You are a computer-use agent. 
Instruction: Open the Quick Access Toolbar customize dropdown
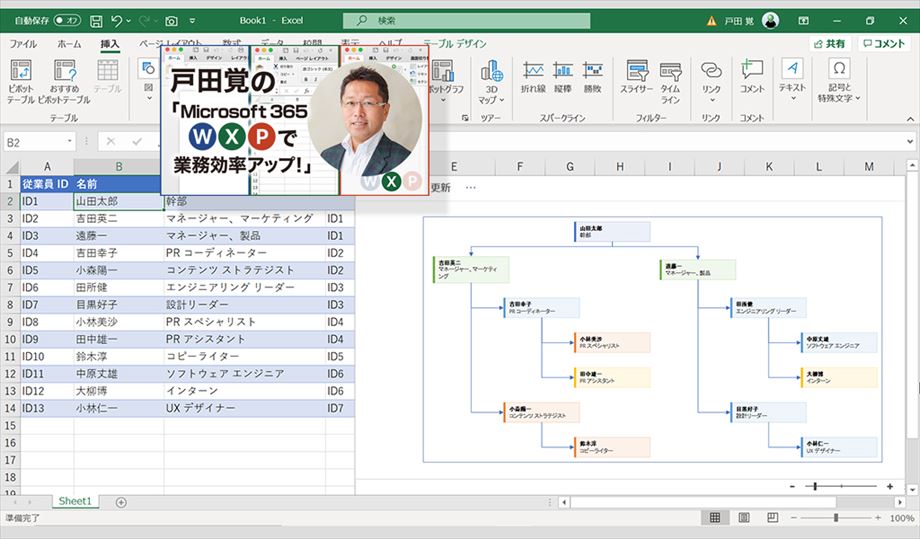click(x=192, y=21)
